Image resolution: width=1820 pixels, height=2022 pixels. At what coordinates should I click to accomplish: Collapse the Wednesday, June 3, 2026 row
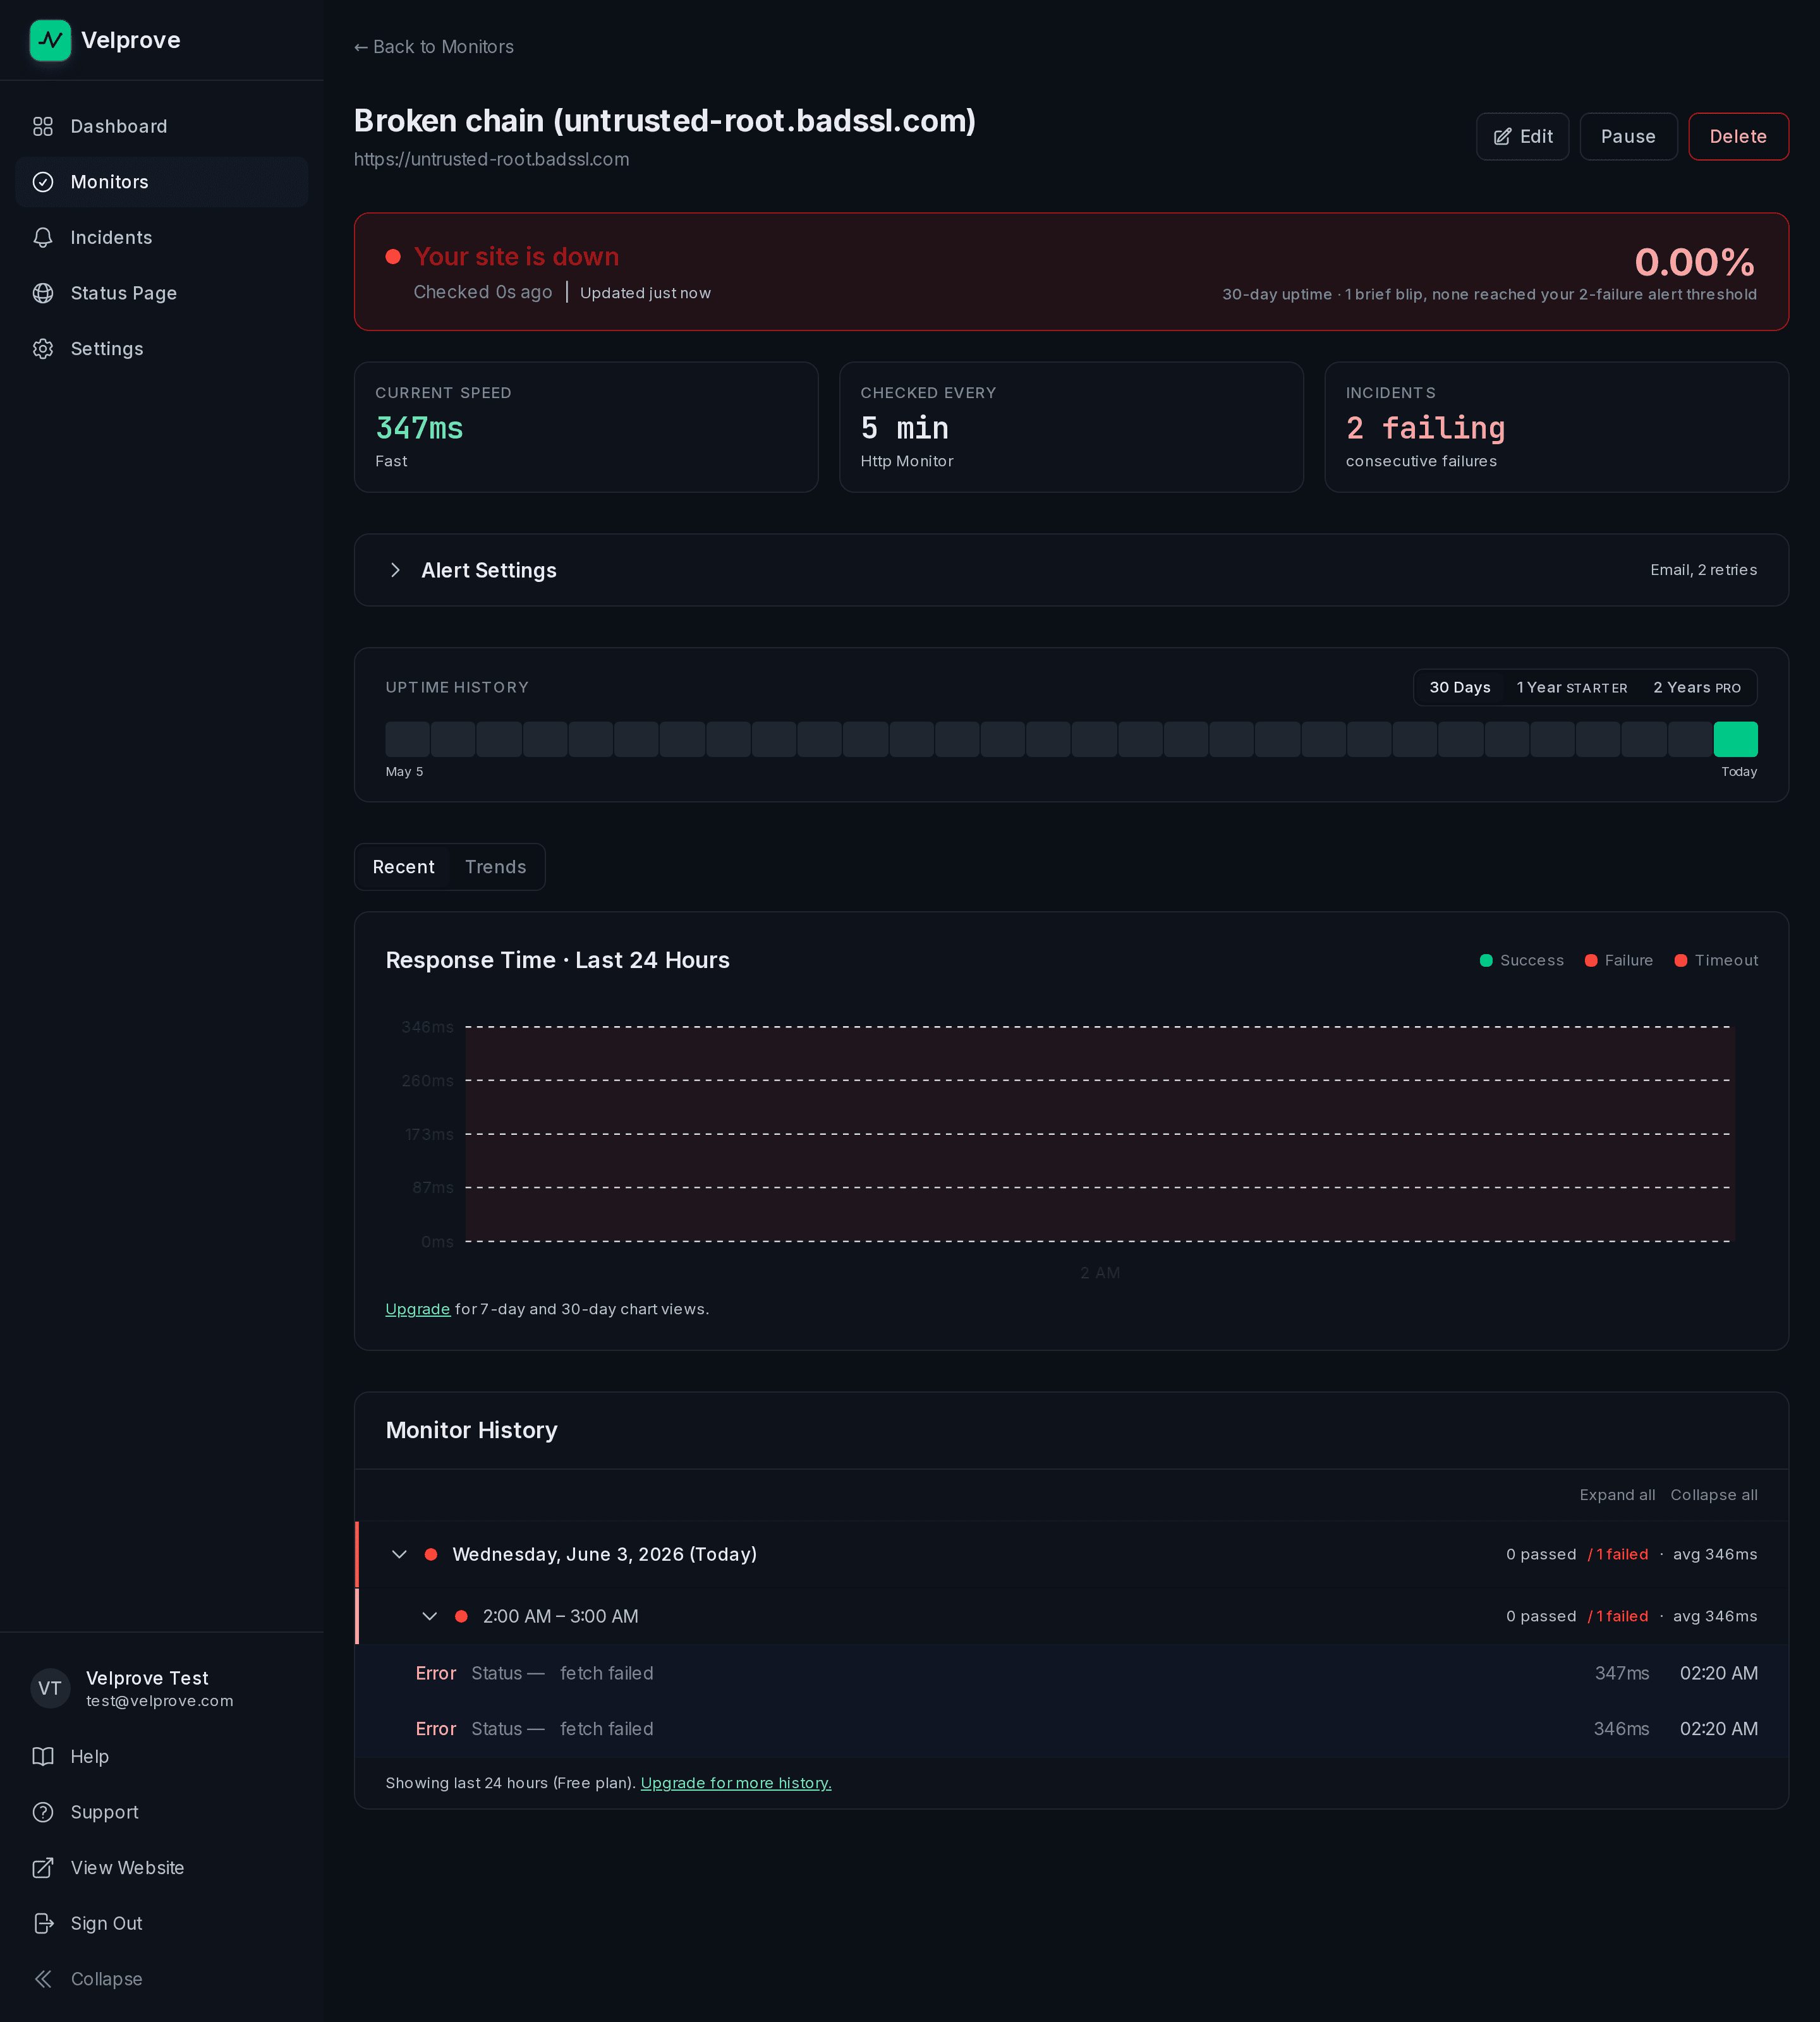point(399,1554)
